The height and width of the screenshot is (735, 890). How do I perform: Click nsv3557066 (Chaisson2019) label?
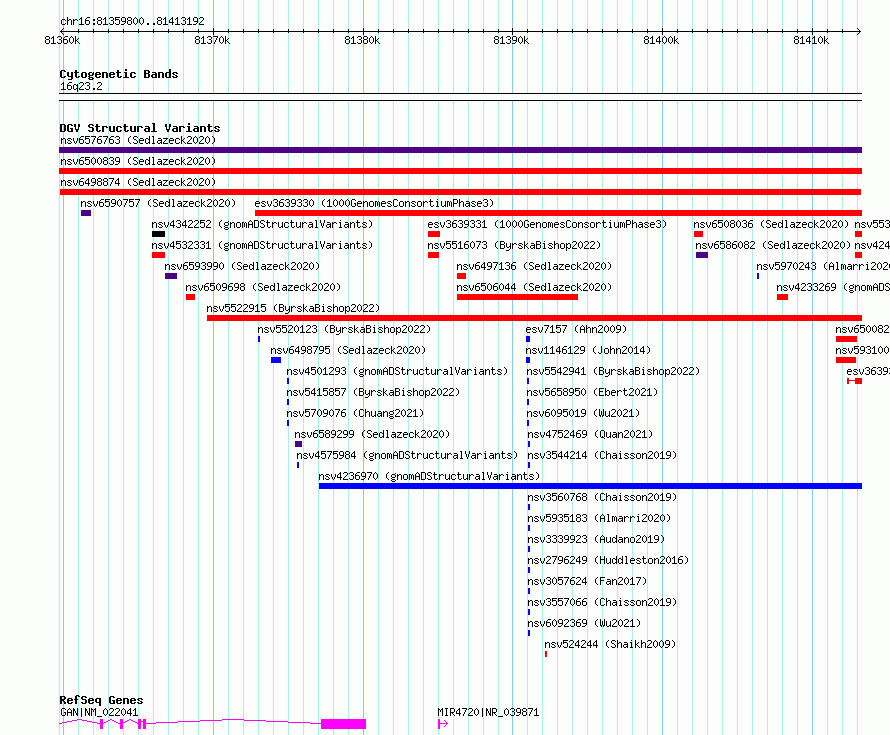pyautogui.click(x=602, y=602)
